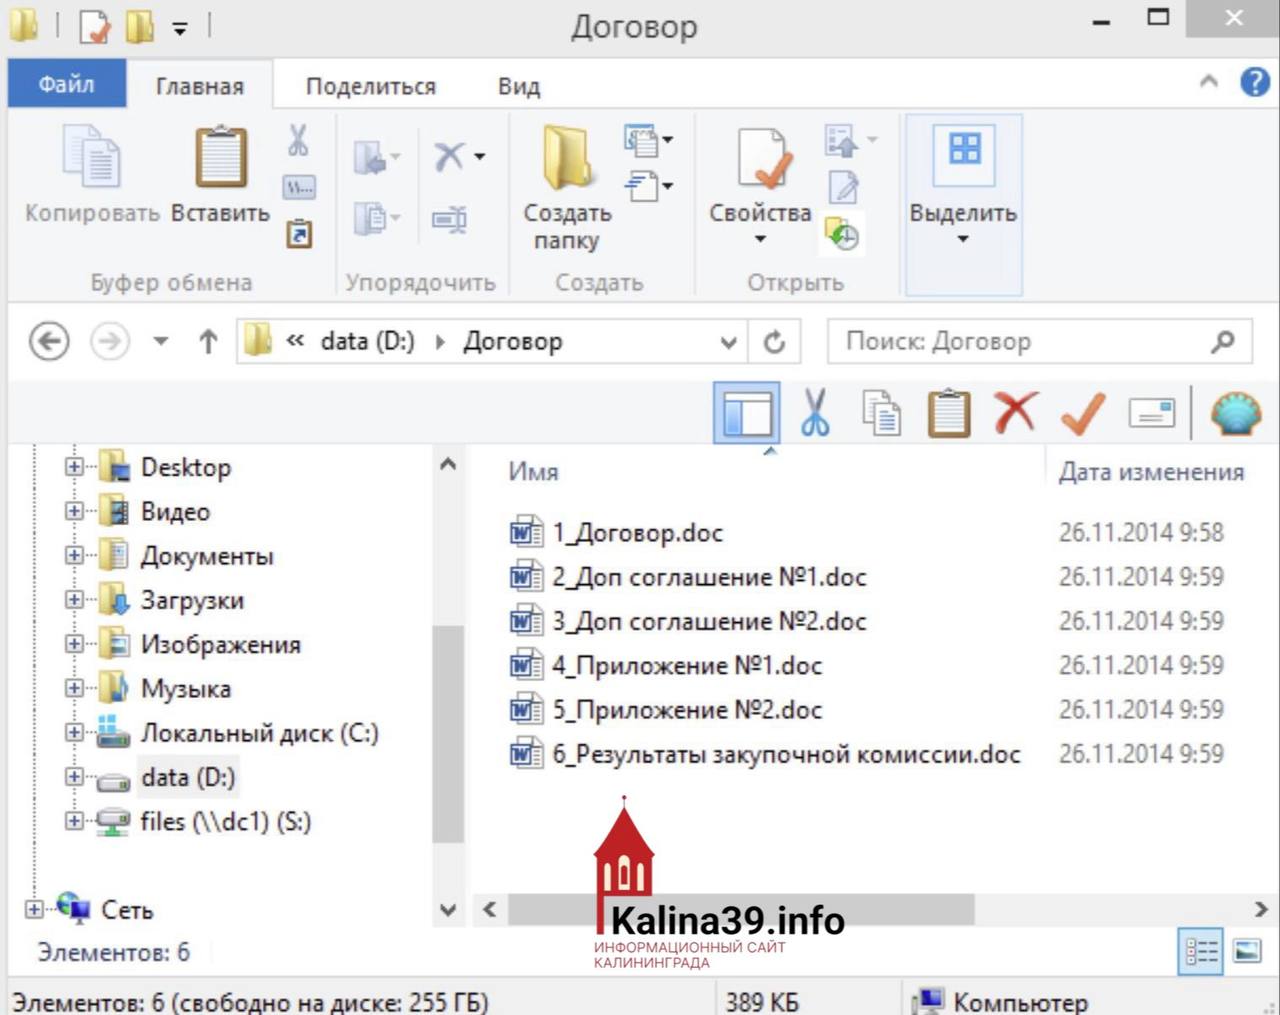This screenshot has width=1280, height=1015.
Task: Expand the Desktop tree node
Action: point(74,467)
